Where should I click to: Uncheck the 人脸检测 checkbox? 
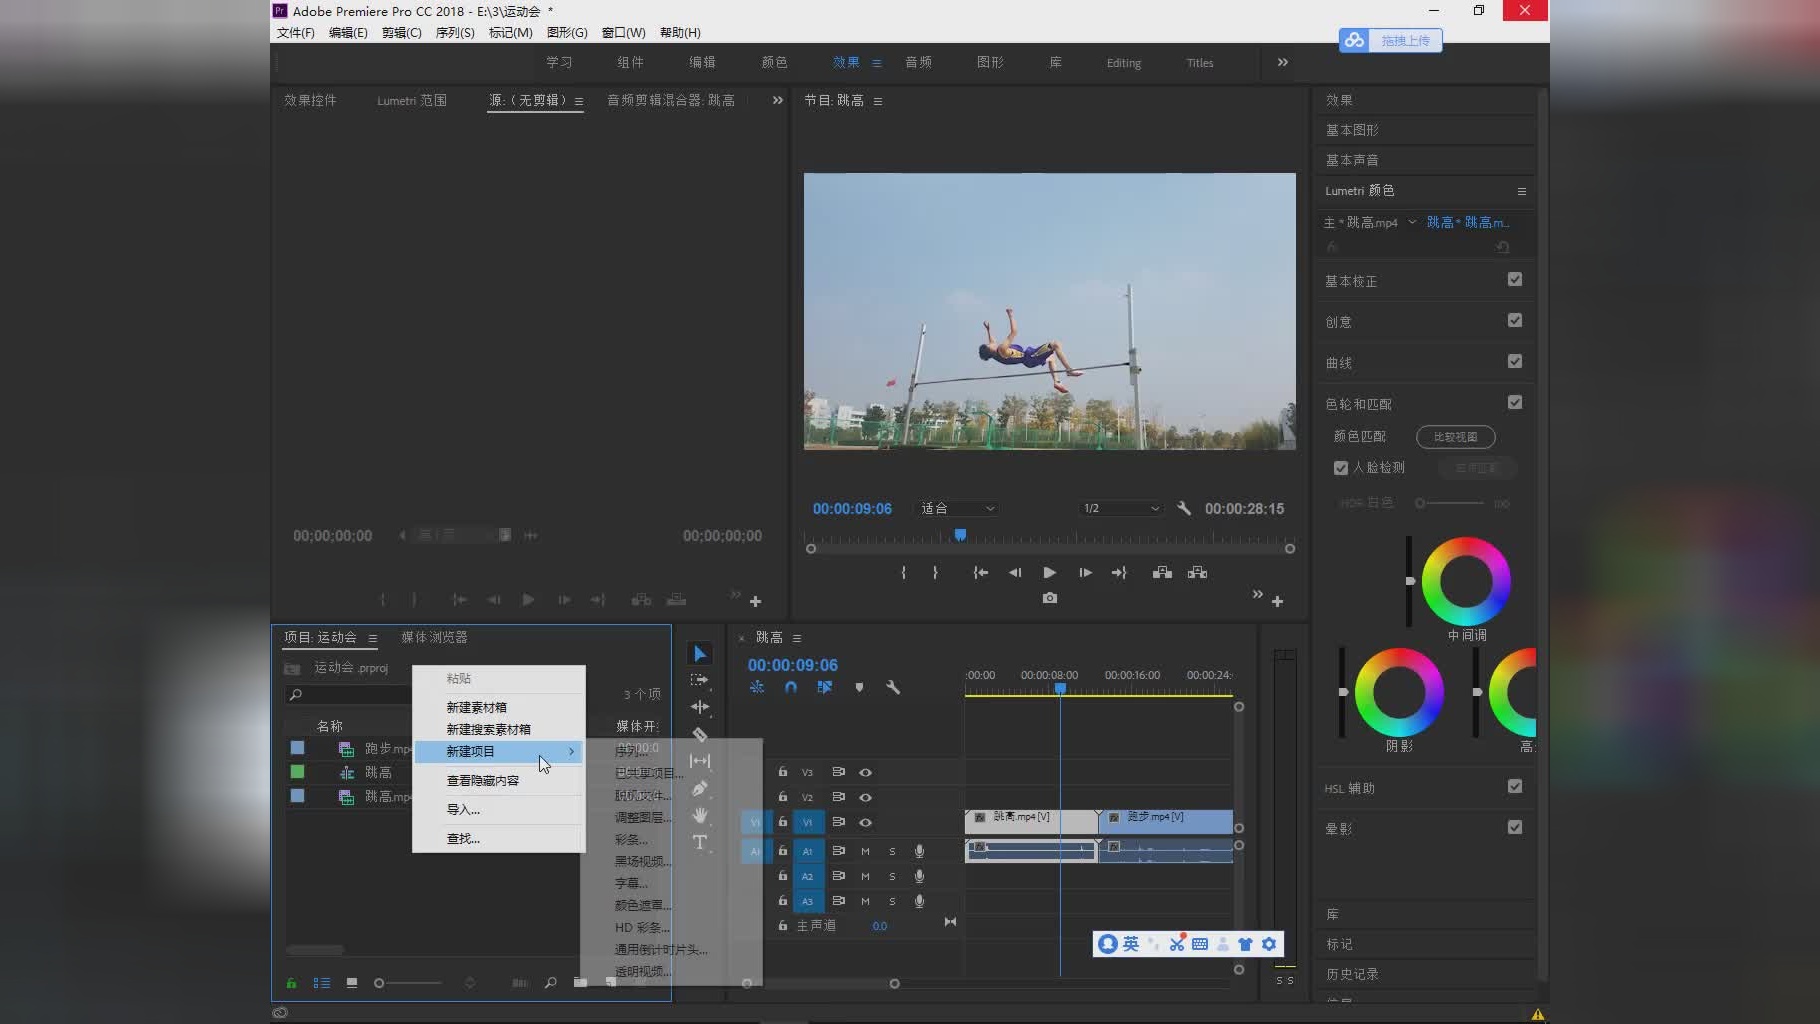pos(1341,468)
